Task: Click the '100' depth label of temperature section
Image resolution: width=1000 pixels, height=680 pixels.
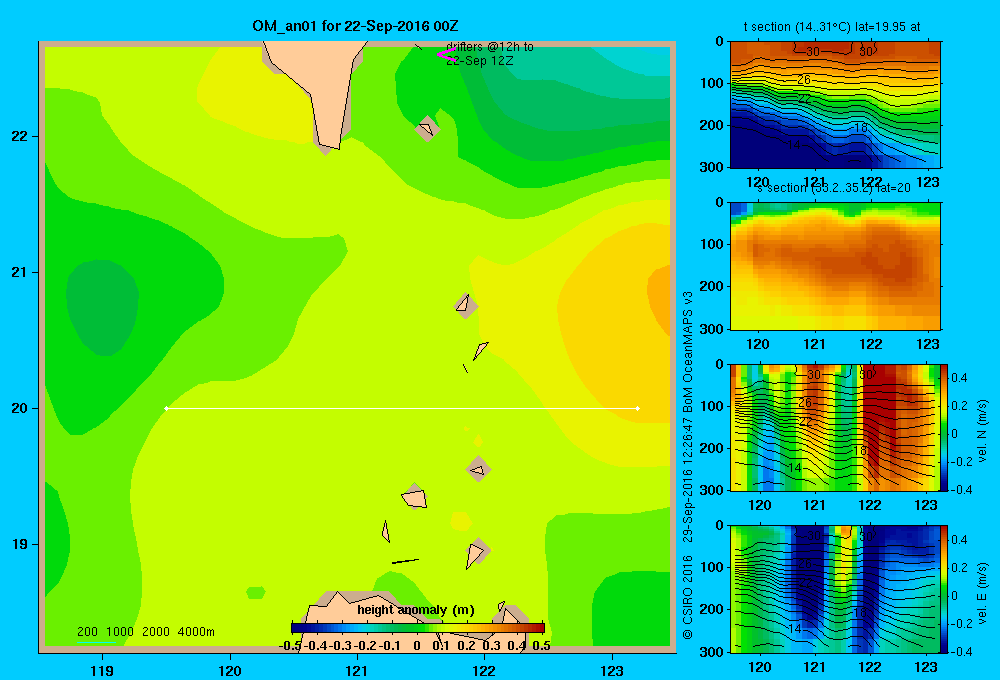Action: point(711,83)
